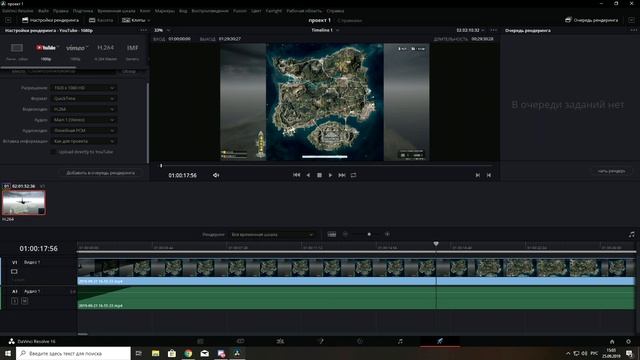Start forward playback in the viewer
Viewport: 640px width, 360px height.
pos(330,175)
